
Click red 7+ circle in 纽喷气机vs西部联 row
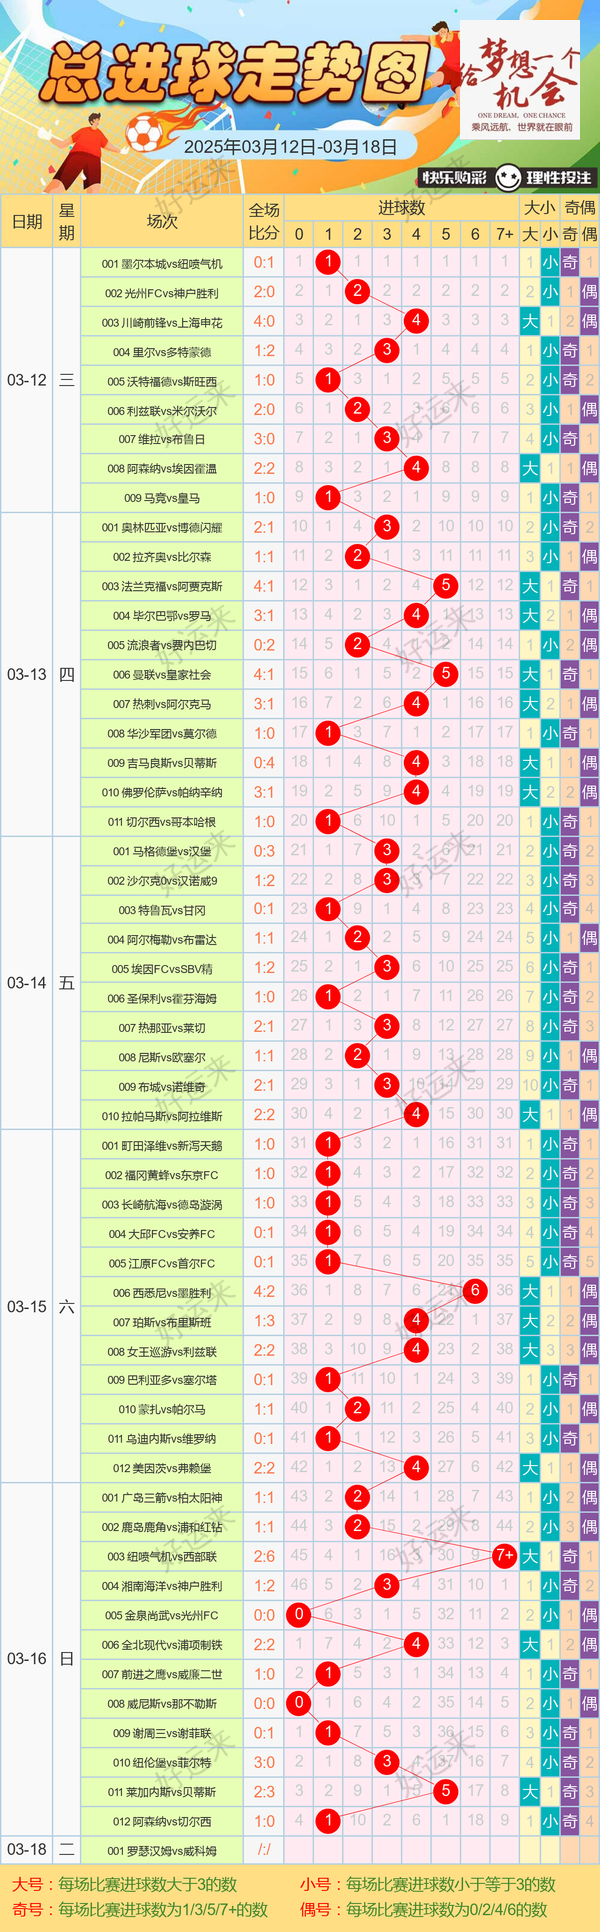[x=504, y=1556]
